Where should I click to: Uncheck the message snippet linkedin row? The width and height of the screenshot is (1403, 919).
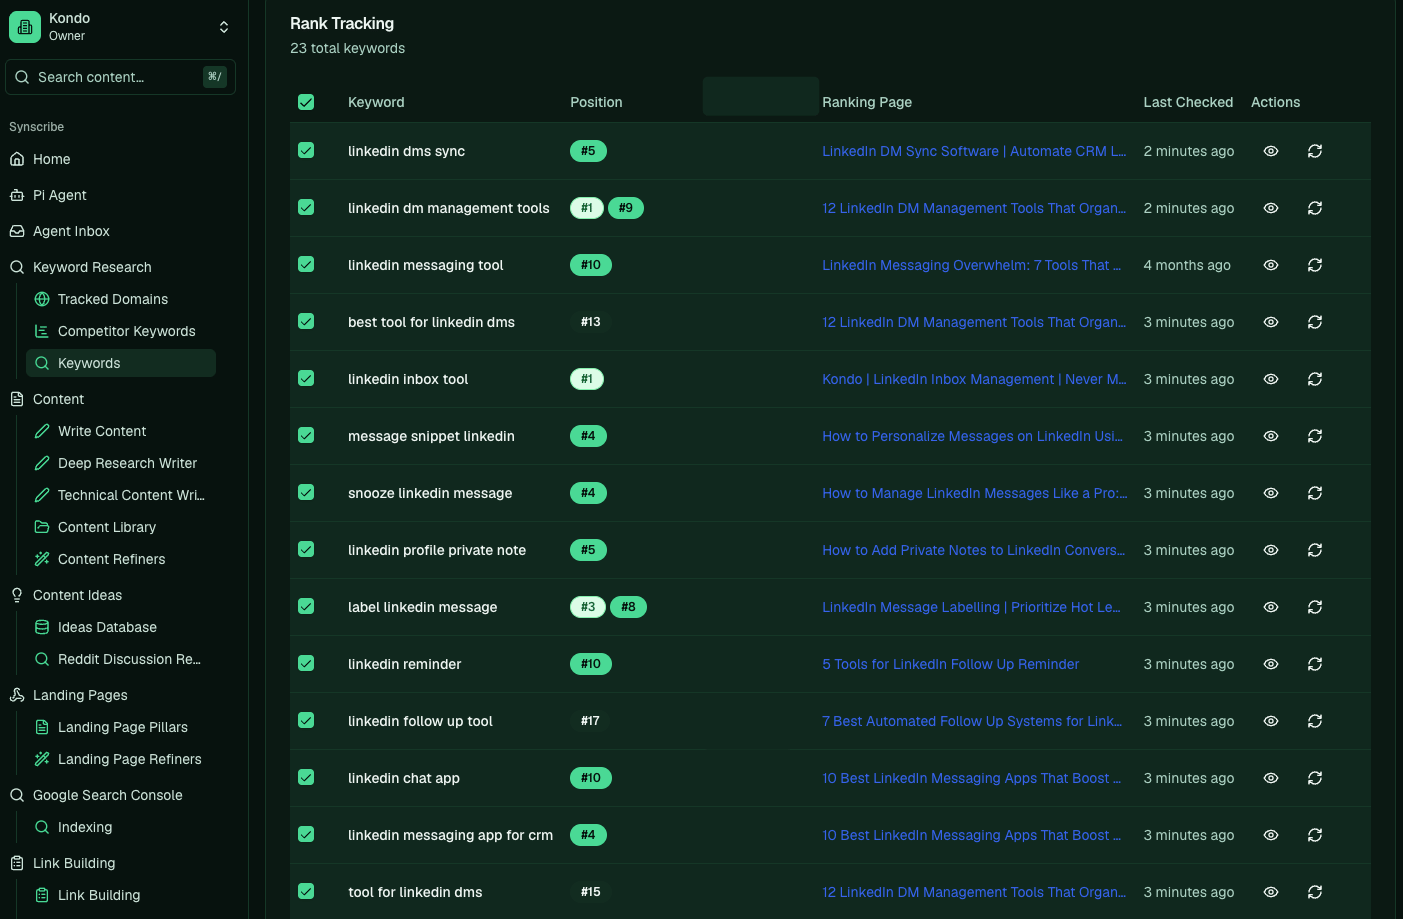306,435
